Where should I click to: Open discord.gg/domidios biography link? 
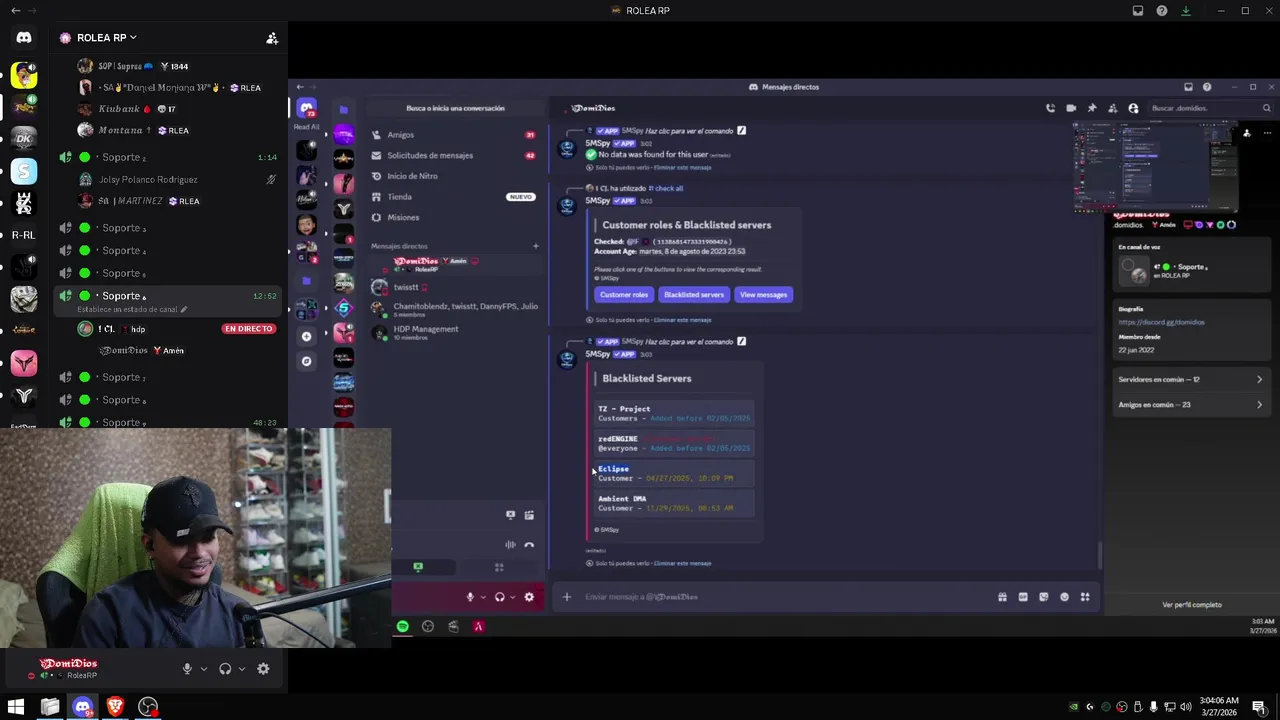click(1161, 322)
